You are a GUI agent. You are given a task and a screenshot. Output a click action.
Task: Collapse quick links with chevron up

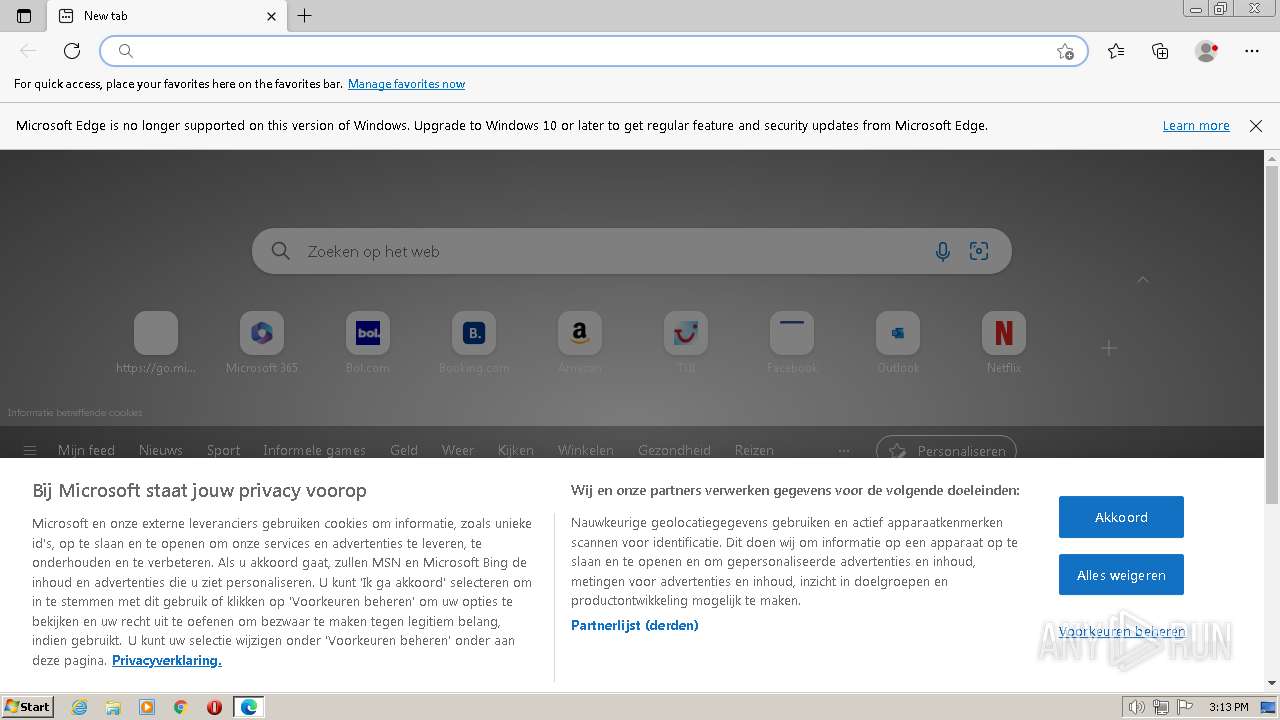1143,280
